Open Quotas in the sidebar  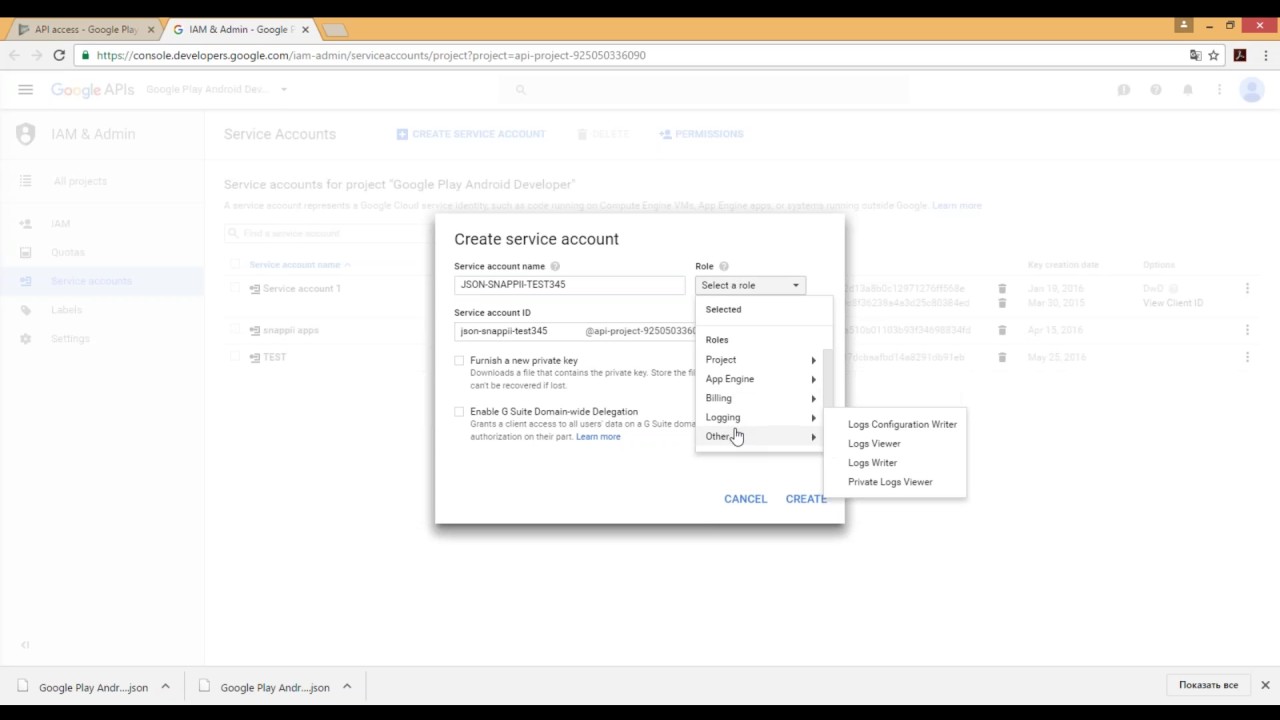point(69,253)
